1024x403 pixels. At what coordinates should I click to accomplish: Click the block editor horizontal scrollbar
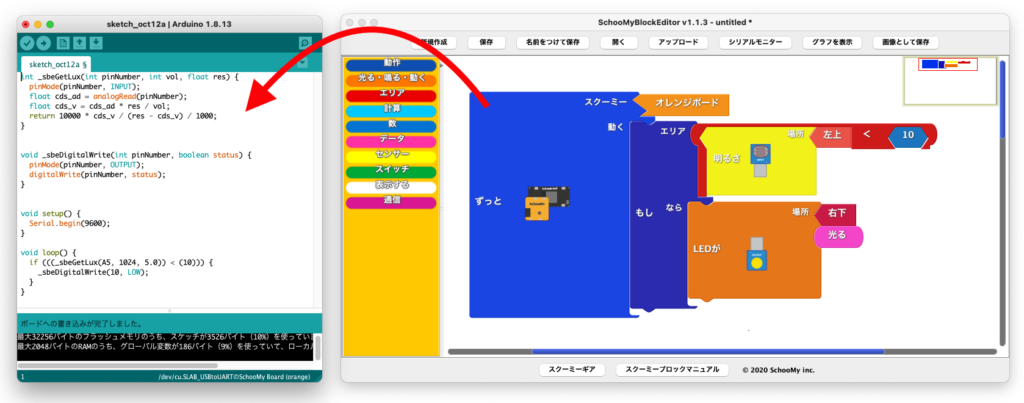tap(709, 351)
